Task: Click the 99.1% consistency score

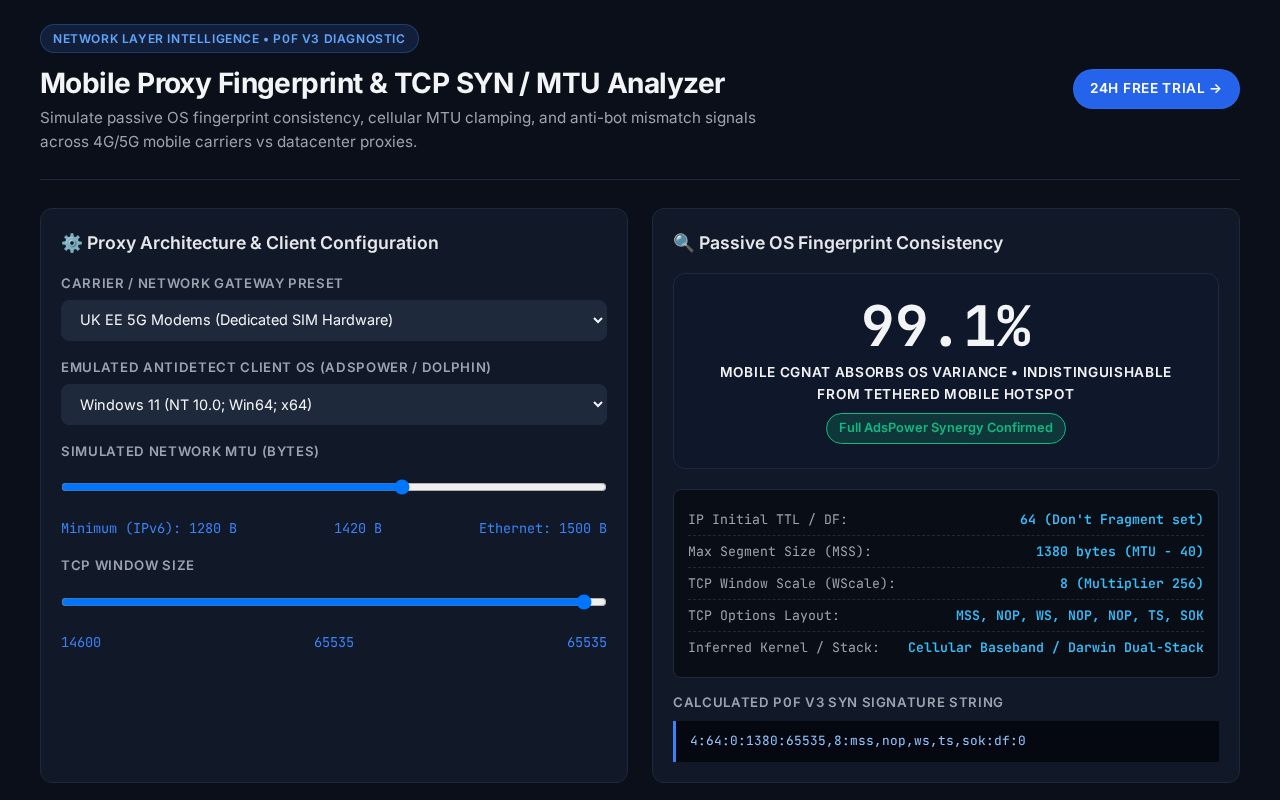Action: point(946,326)
